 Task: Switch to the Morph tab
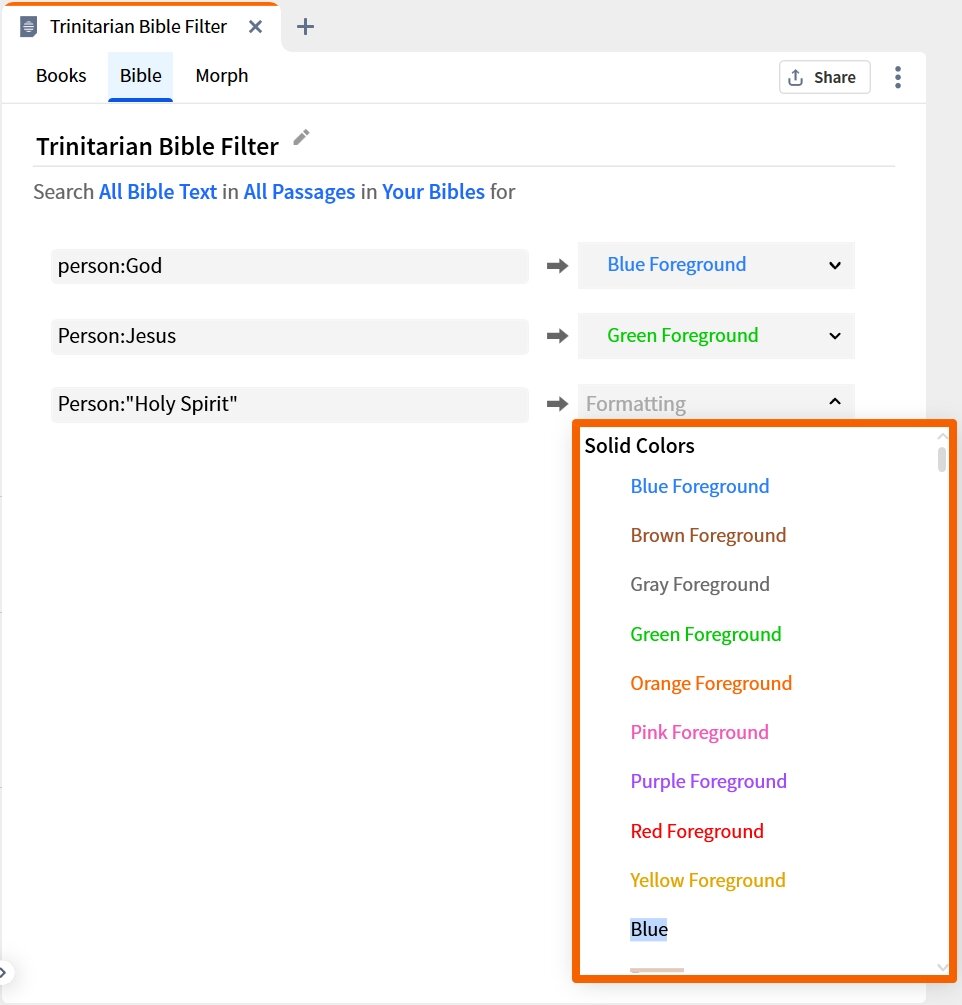221,76
